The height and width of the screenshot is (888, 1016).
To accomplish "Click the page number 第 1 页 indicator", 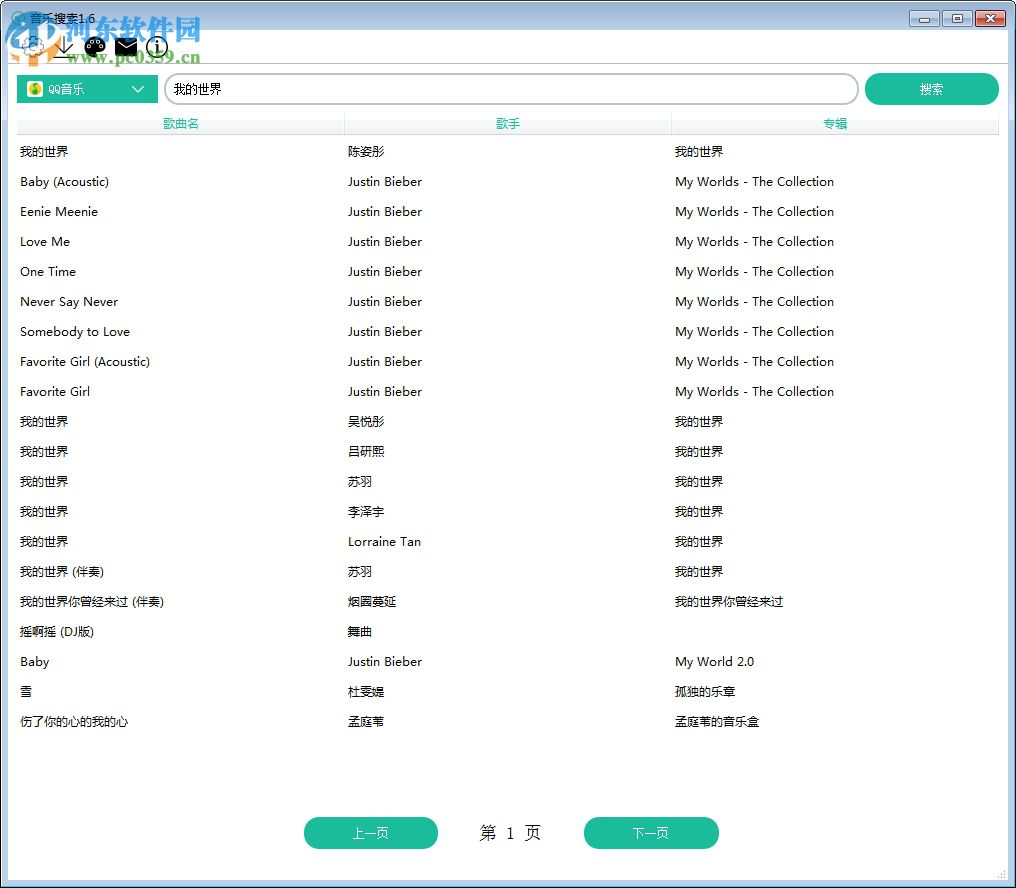I will (x=510, y=833).
